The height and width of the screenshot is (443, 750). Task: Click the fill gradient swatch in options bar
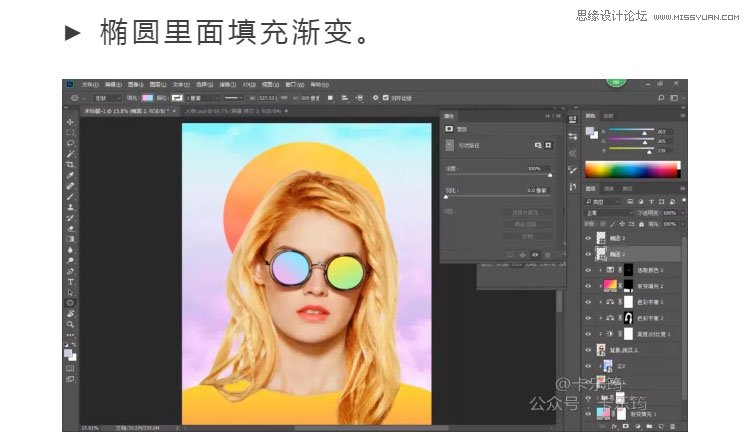(147, 98)
